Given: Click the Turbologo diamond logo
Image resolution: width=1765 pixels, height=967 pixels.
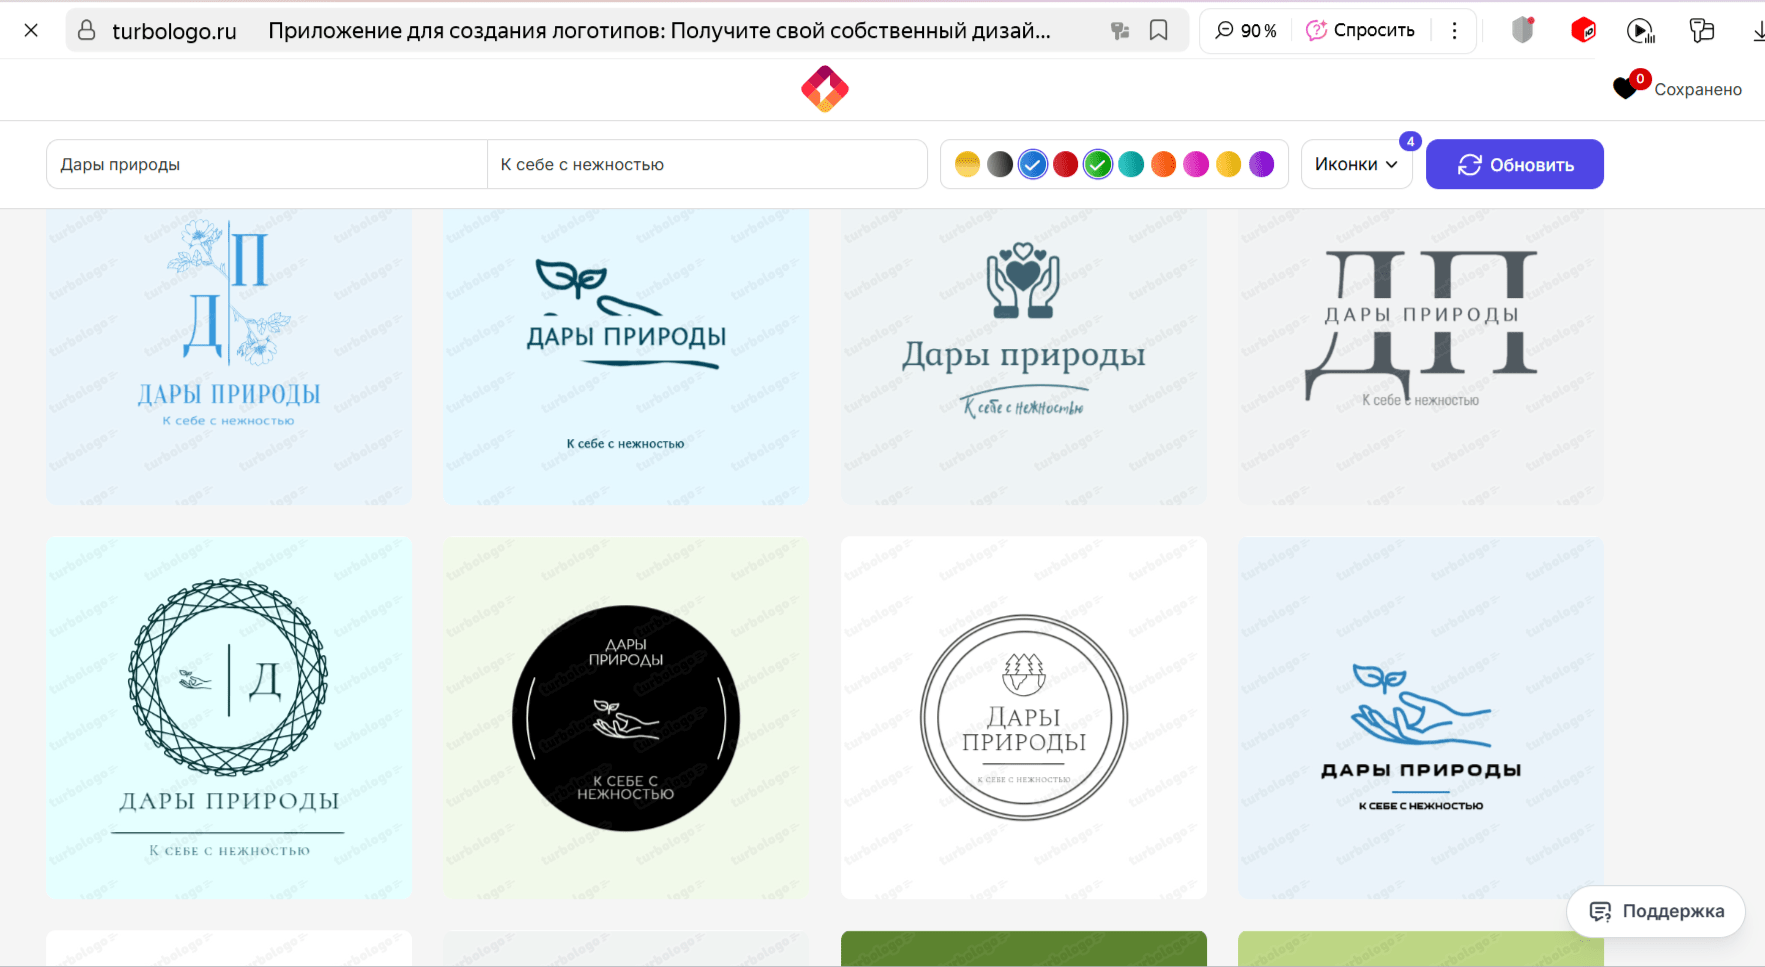Looking at the screenshot, I should coord(825,89).
